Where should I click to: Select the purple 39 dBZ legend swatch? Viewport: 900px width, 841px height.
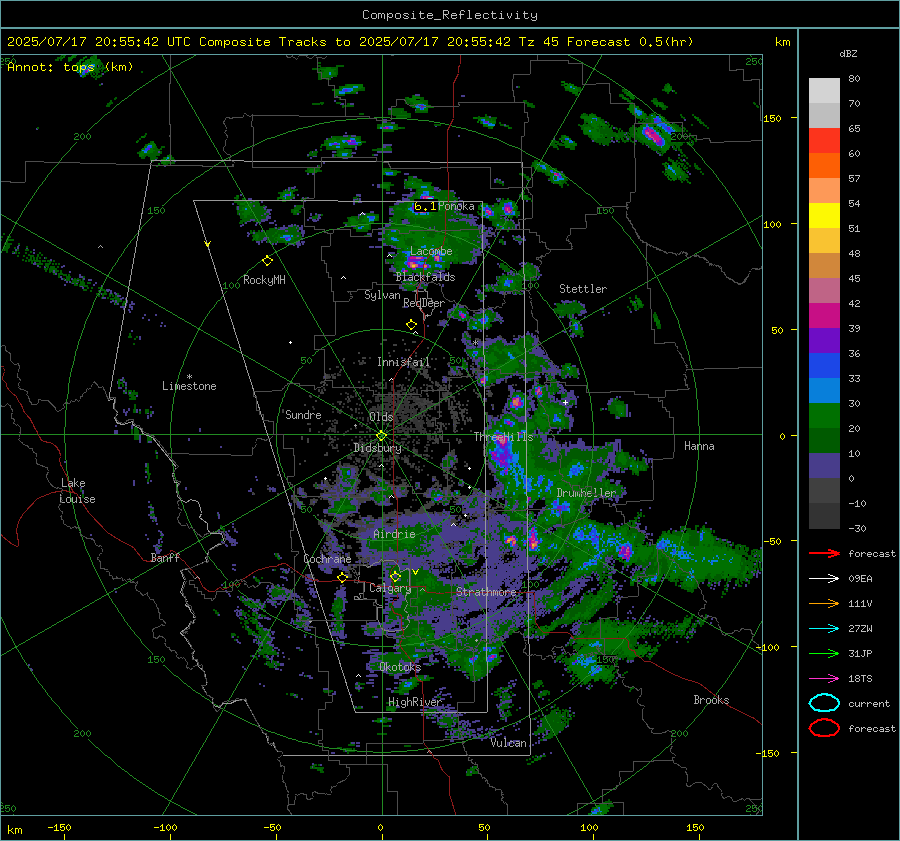tap(824, 340)
